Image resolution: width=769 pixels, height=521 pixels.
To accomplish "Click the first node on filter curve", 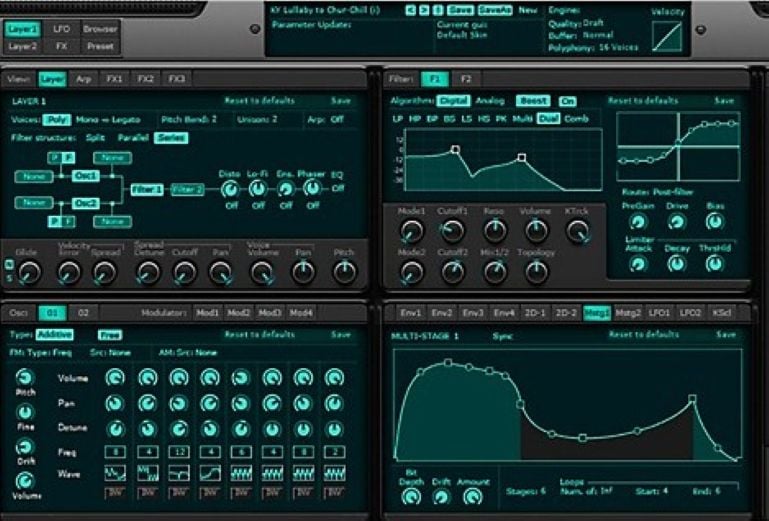I will click(x=455, y=149).
